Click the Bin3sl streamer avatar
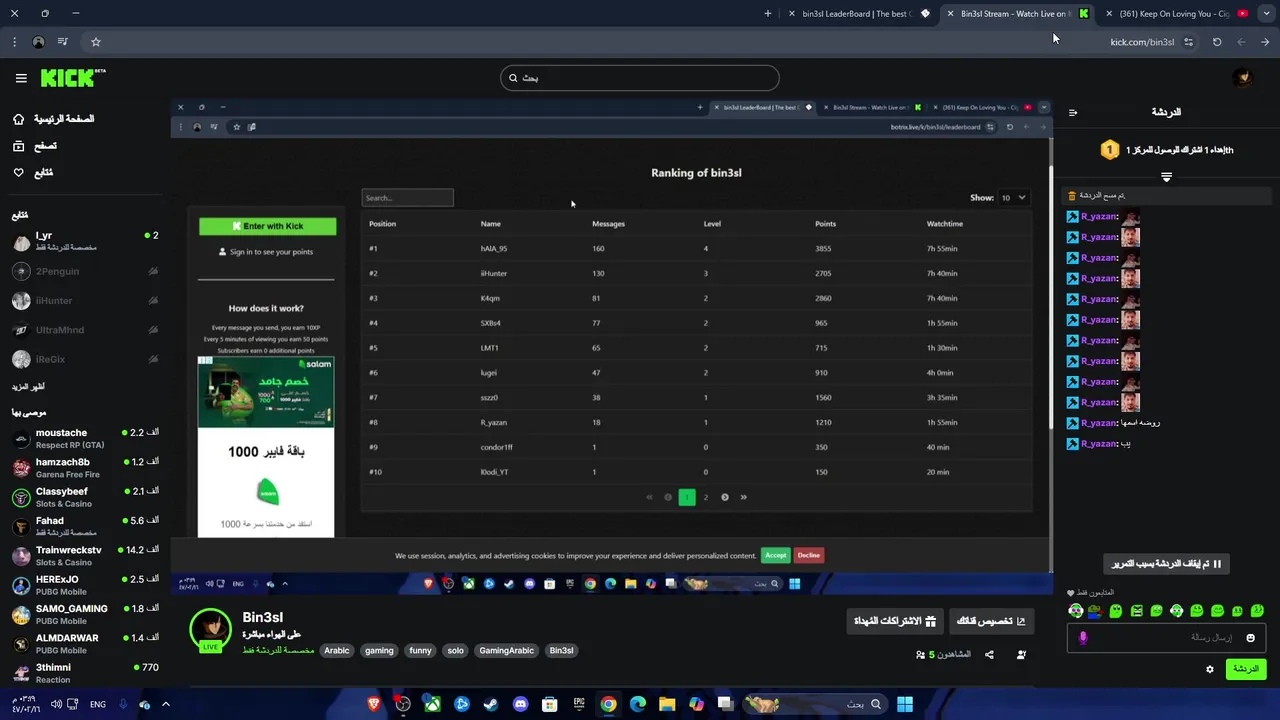 pyautogui.click(x=211, y=629)
